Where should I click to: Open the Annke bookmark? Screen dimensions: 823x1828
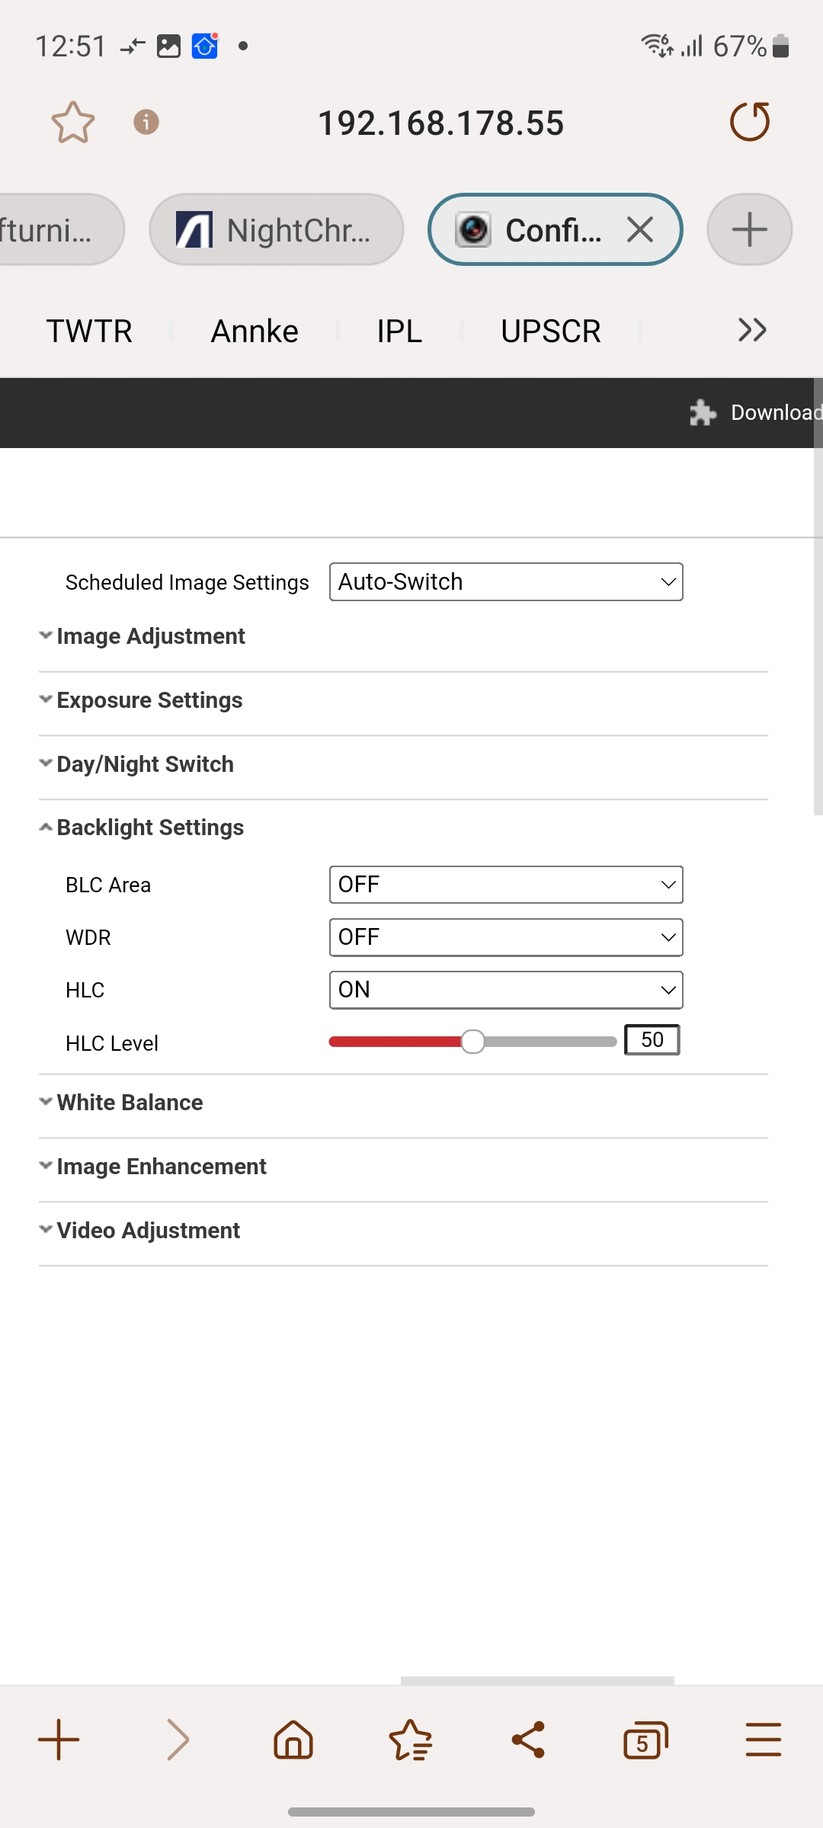pos(253,330)
